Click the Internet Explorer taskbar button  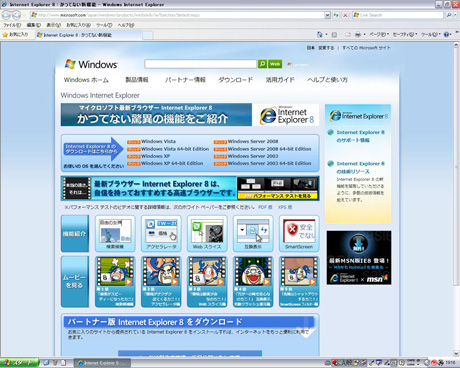coord(102,363)
